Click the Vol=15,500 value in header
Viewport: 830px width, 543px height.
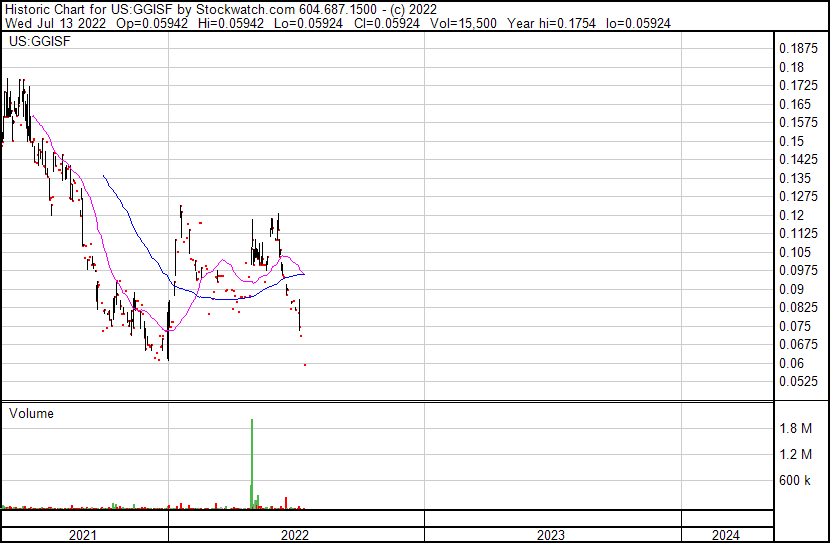coord(467,22)
